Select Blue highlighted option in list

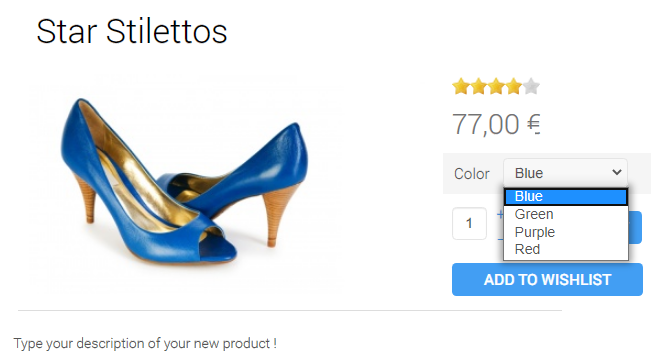click(566, 197)
